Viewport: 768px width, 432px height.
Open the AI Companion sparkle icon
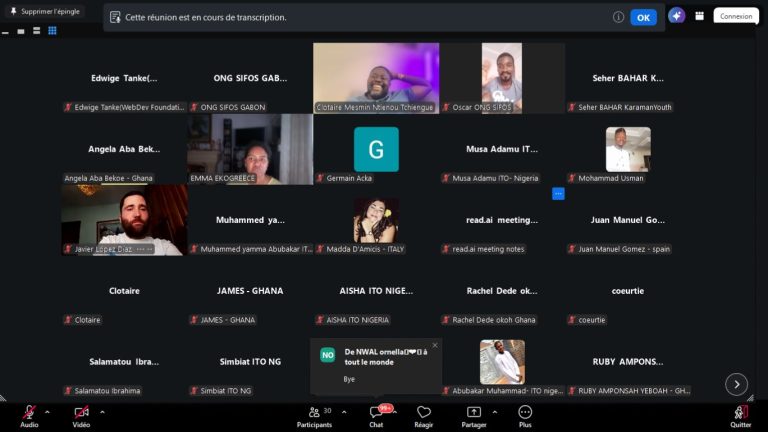[x=676, y=16]
